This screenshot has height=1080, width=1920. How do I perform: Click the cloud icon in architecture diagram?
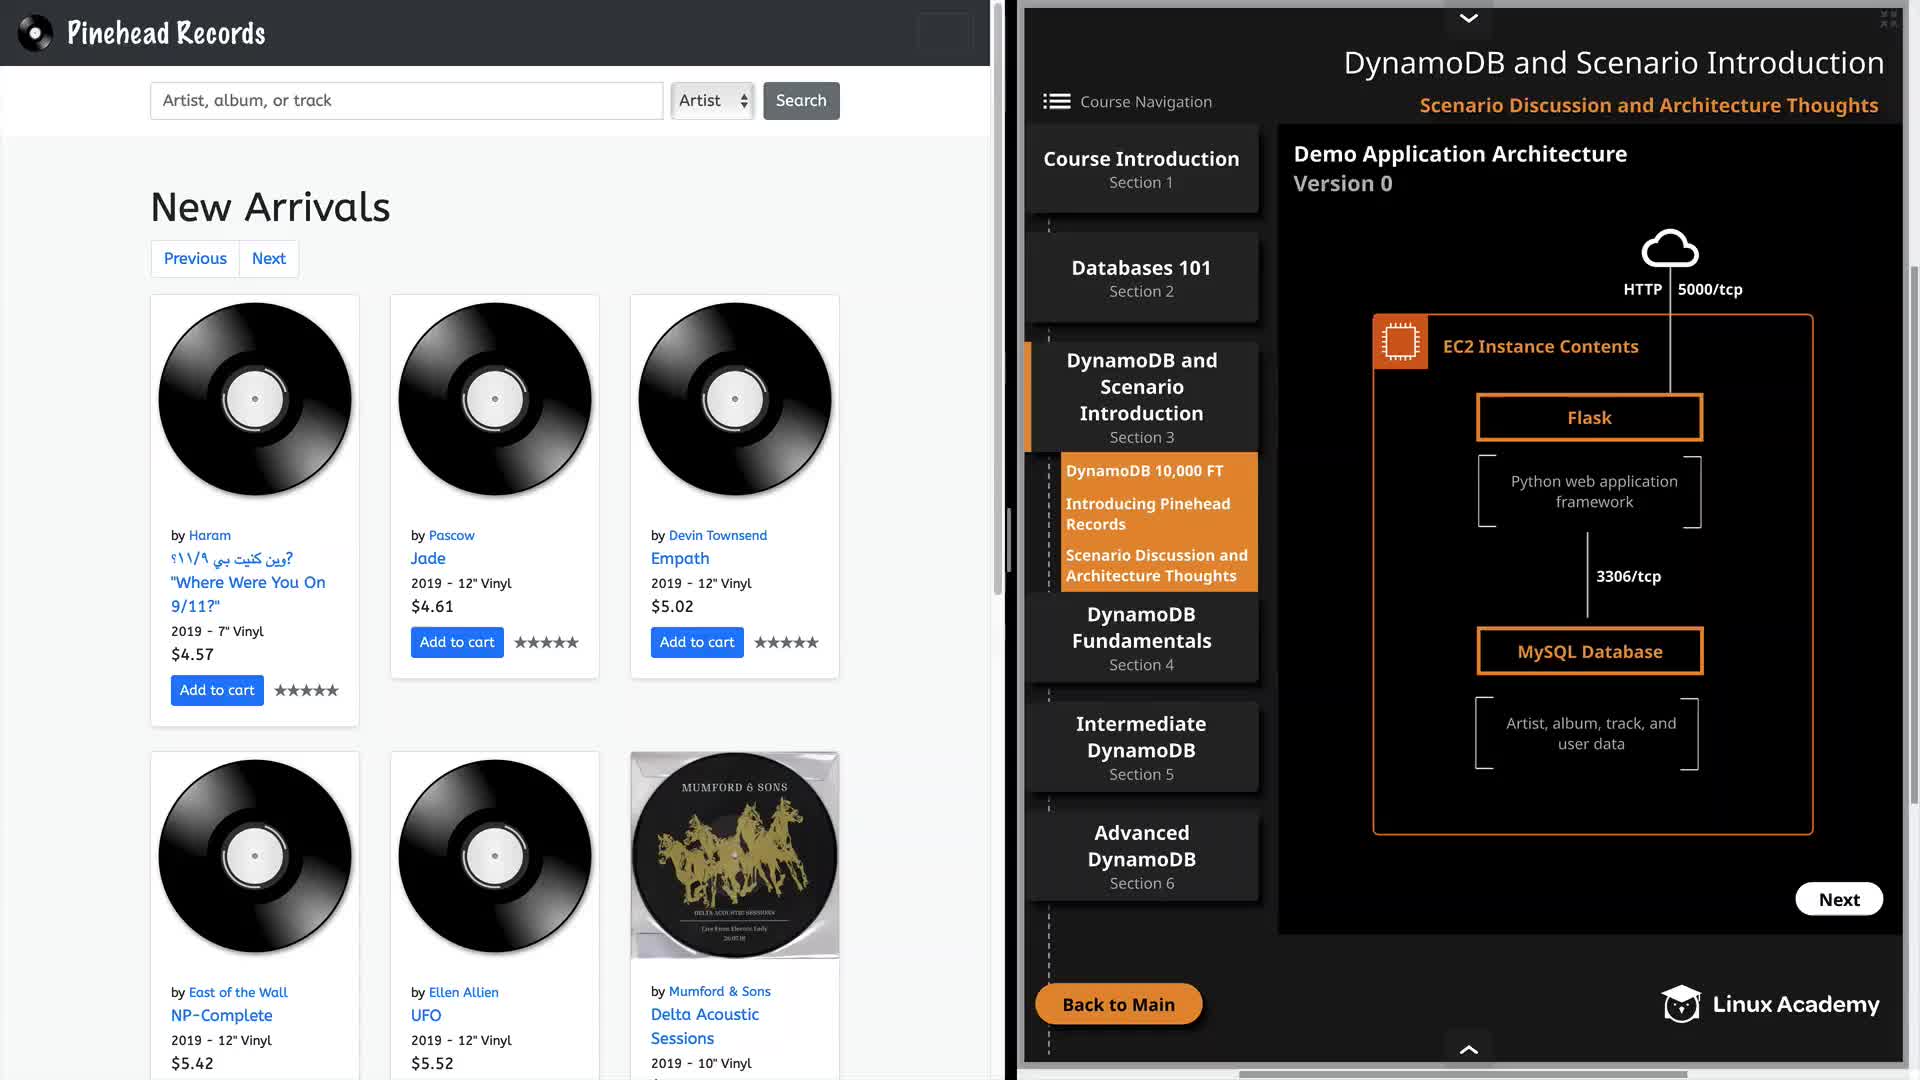click(x=1669, y=249)
